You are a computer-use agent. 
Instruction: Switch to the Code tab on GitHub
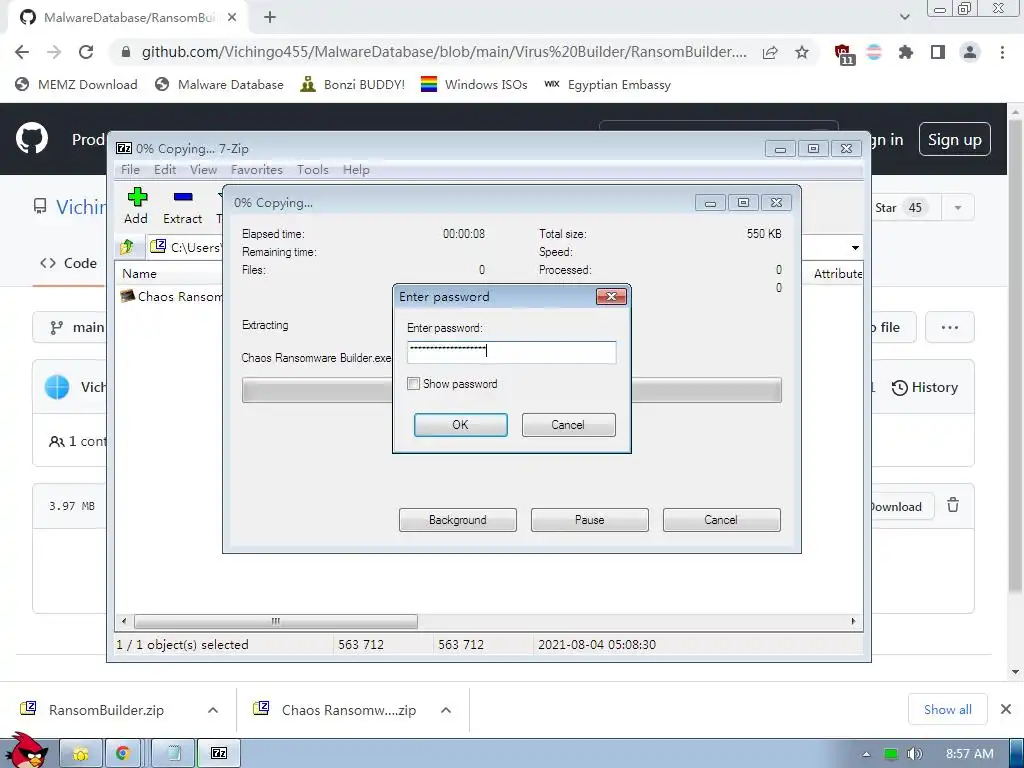[69, 263]
